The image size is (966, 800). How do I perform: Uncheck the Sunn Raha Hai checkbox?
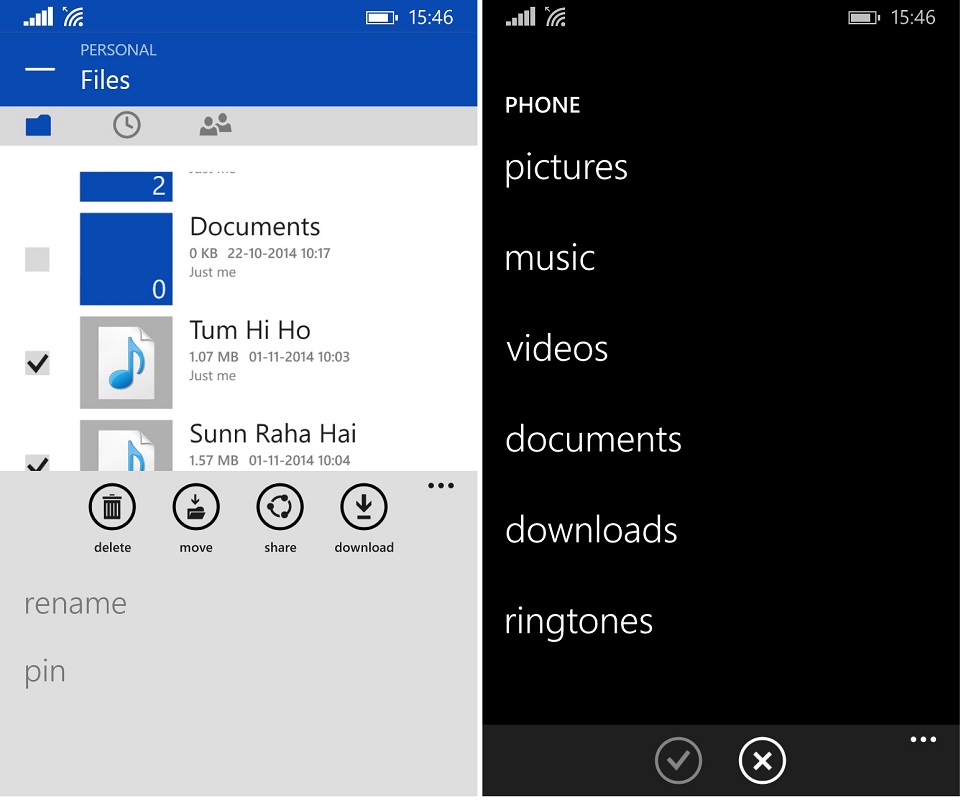point(37,462)
